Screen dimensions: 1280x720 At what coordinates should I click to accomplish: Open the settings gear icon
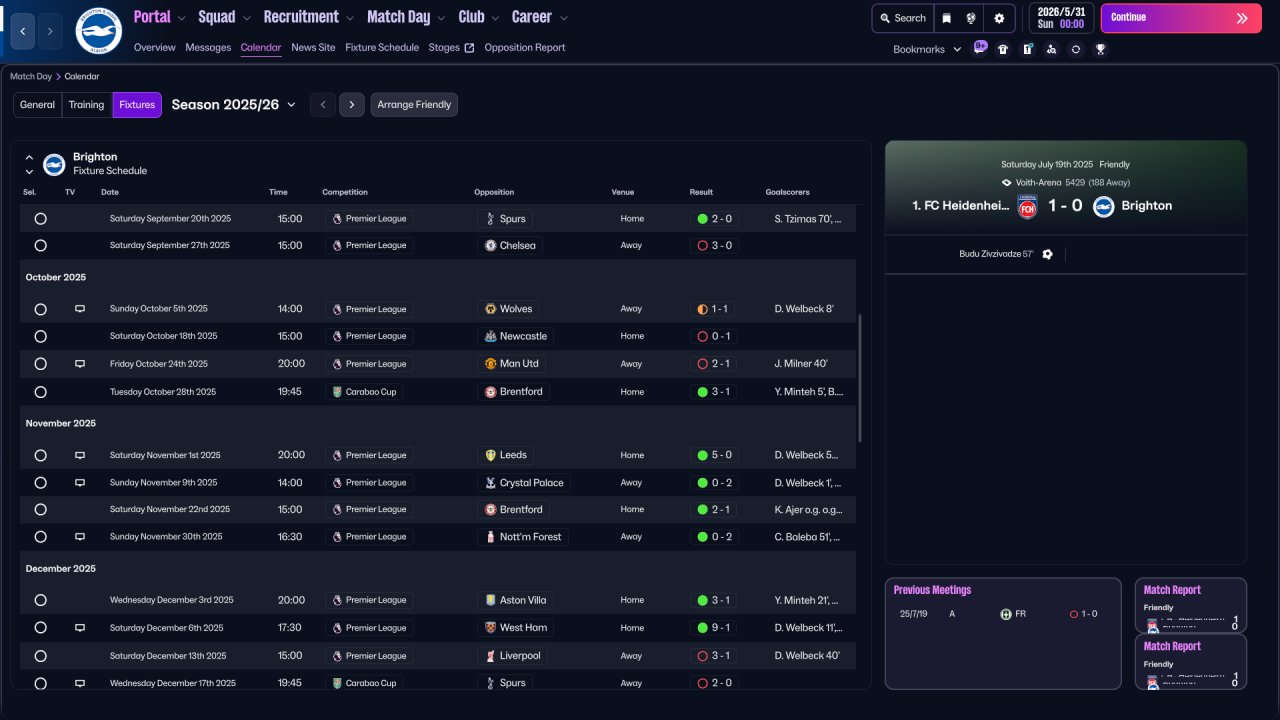coord(999,18)
